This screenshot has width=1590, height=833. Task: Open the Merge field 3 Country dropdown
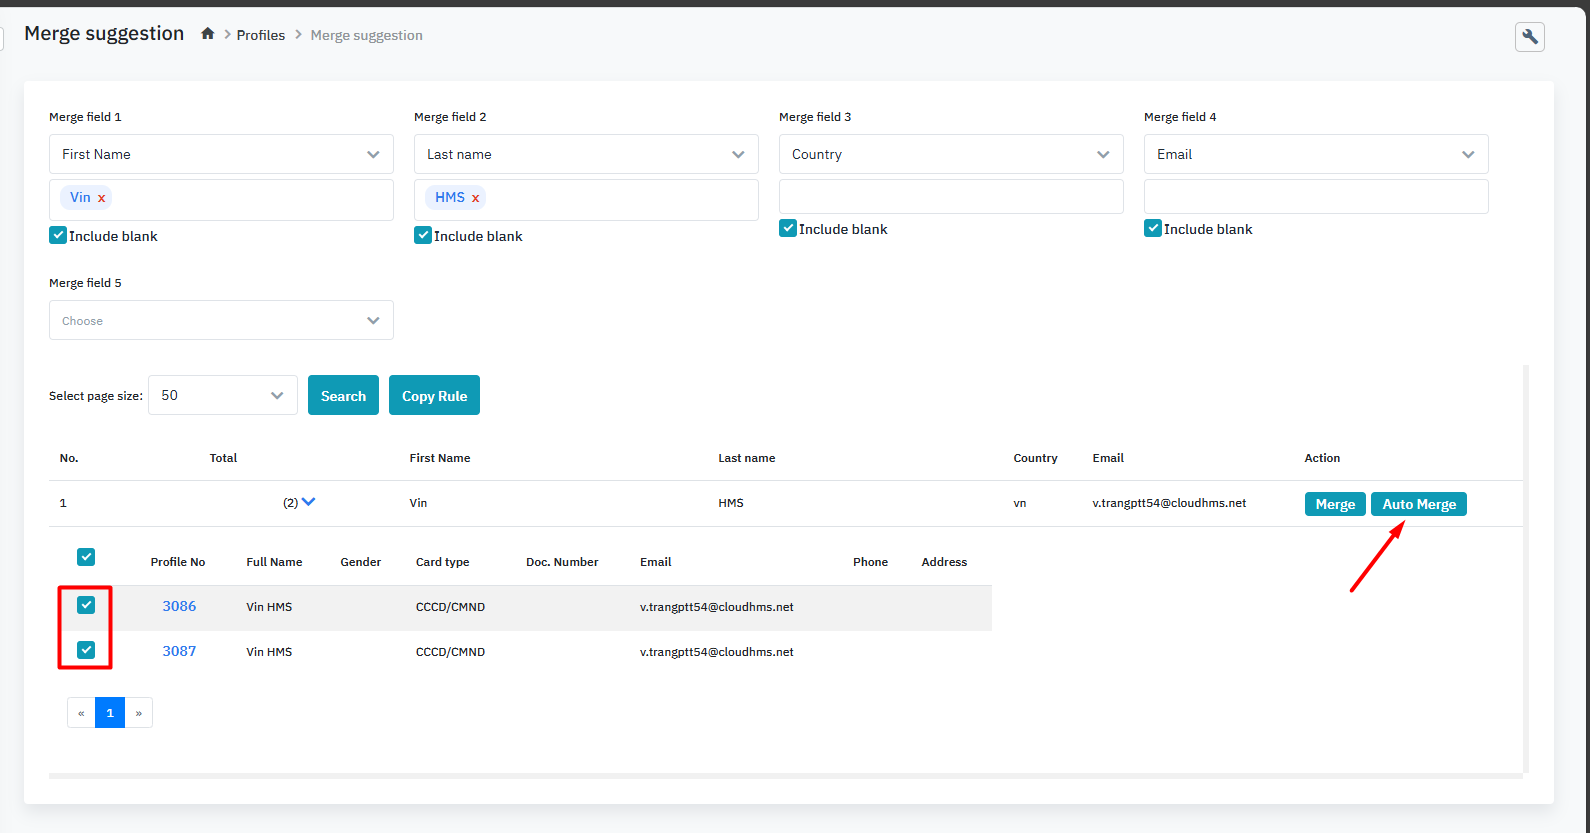pyautogui.click(x=950, y=154)
